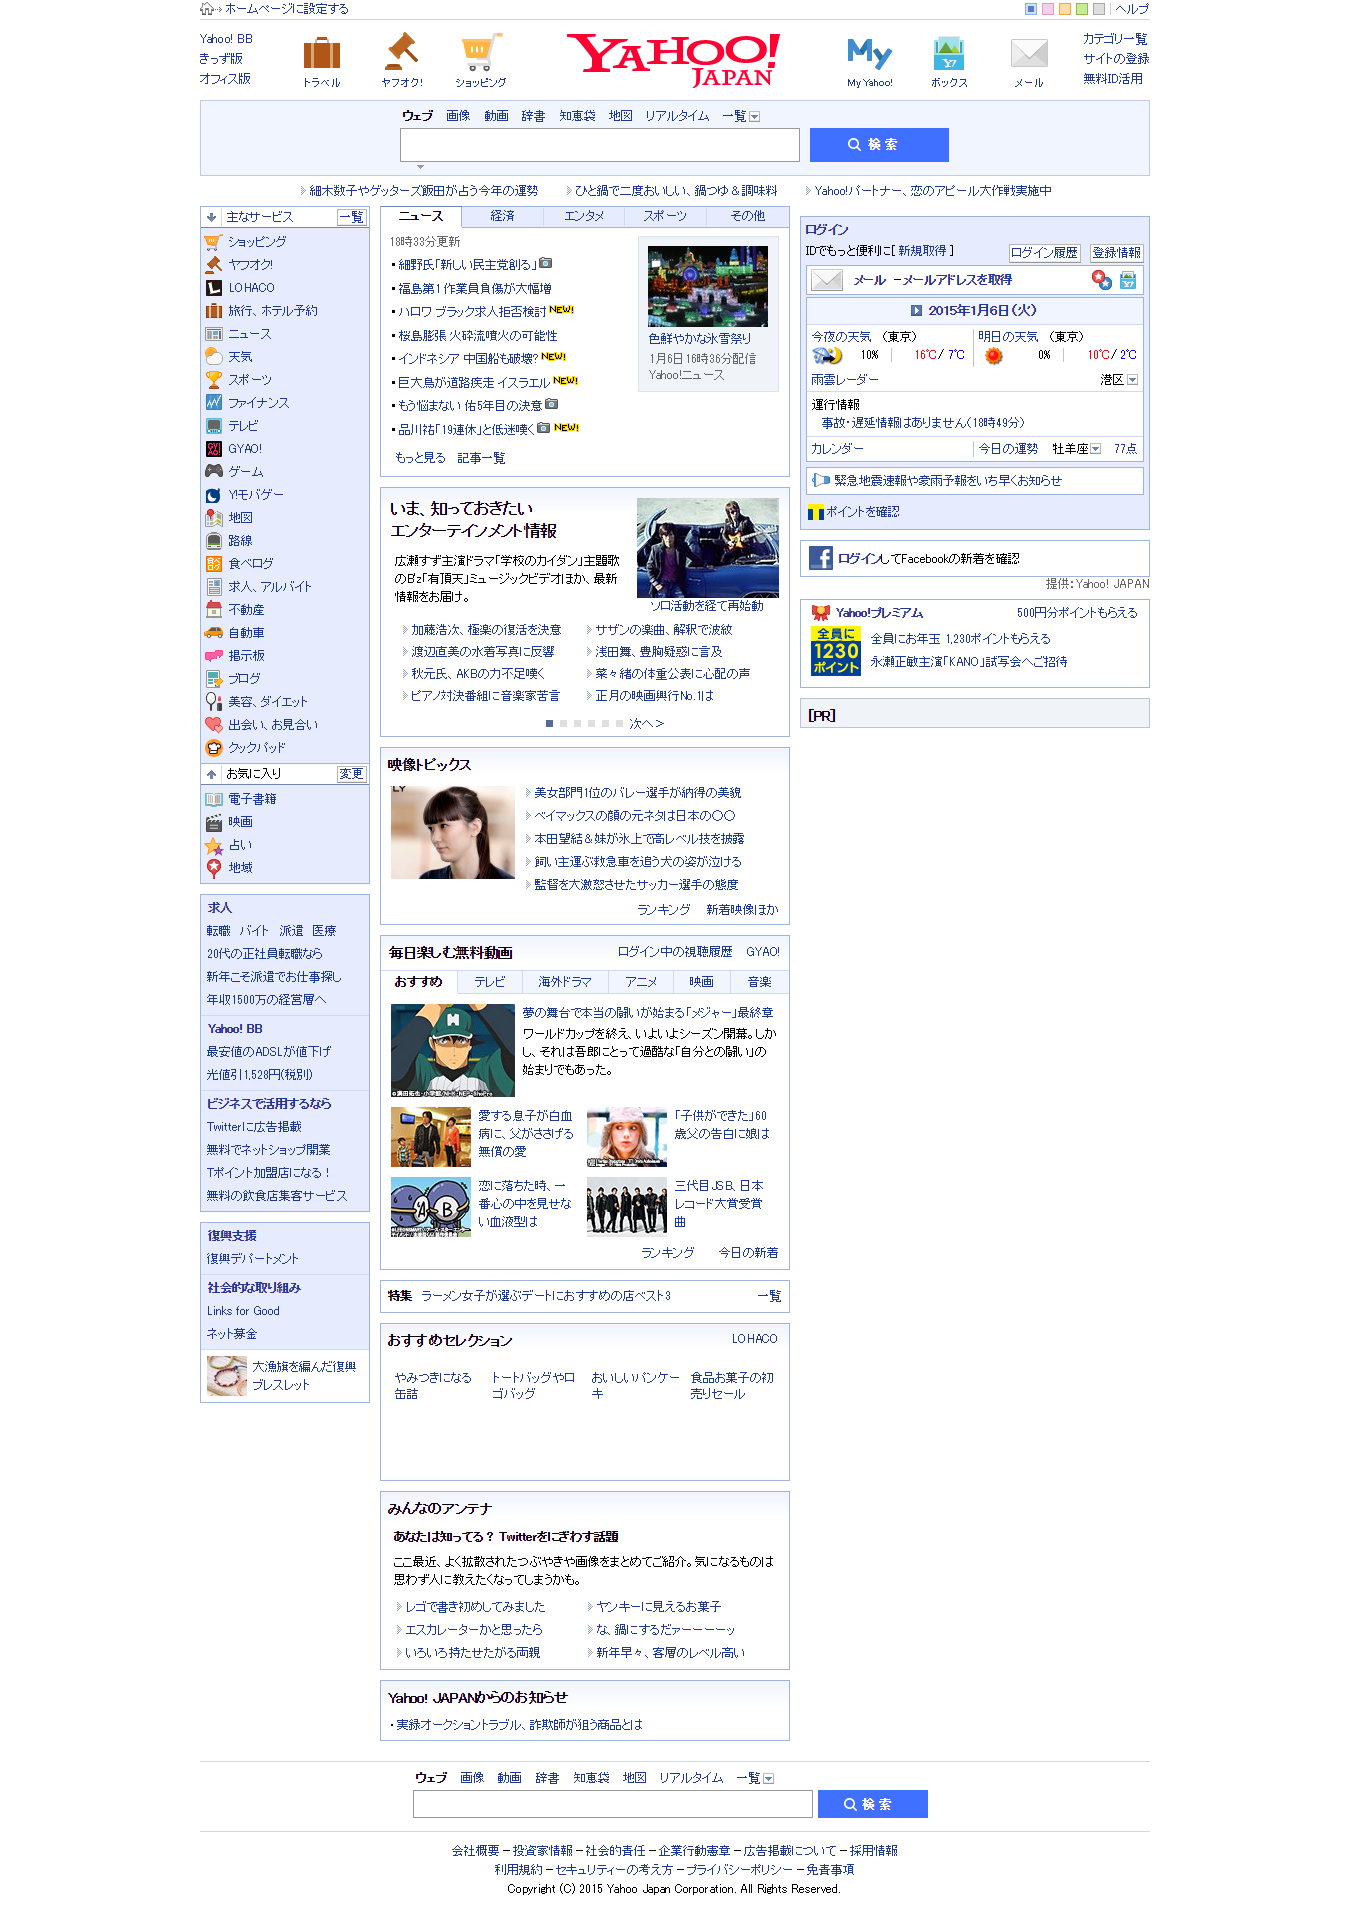Open the baseball anime video thumbnail

click(453, 1050)
